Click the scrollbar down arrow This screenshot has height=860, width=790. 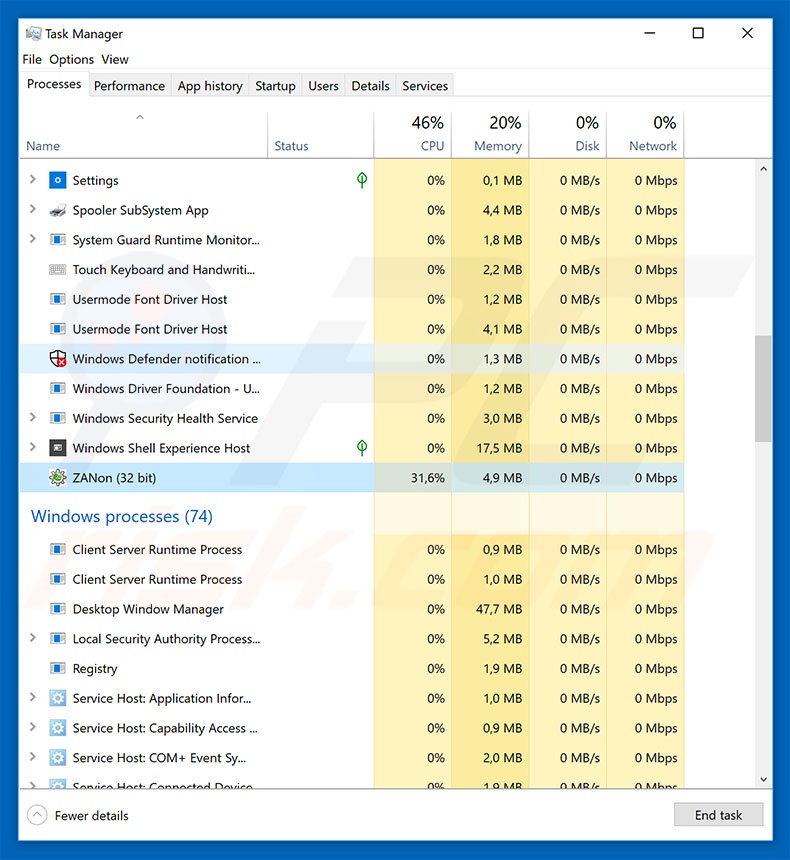pos(763,779)
